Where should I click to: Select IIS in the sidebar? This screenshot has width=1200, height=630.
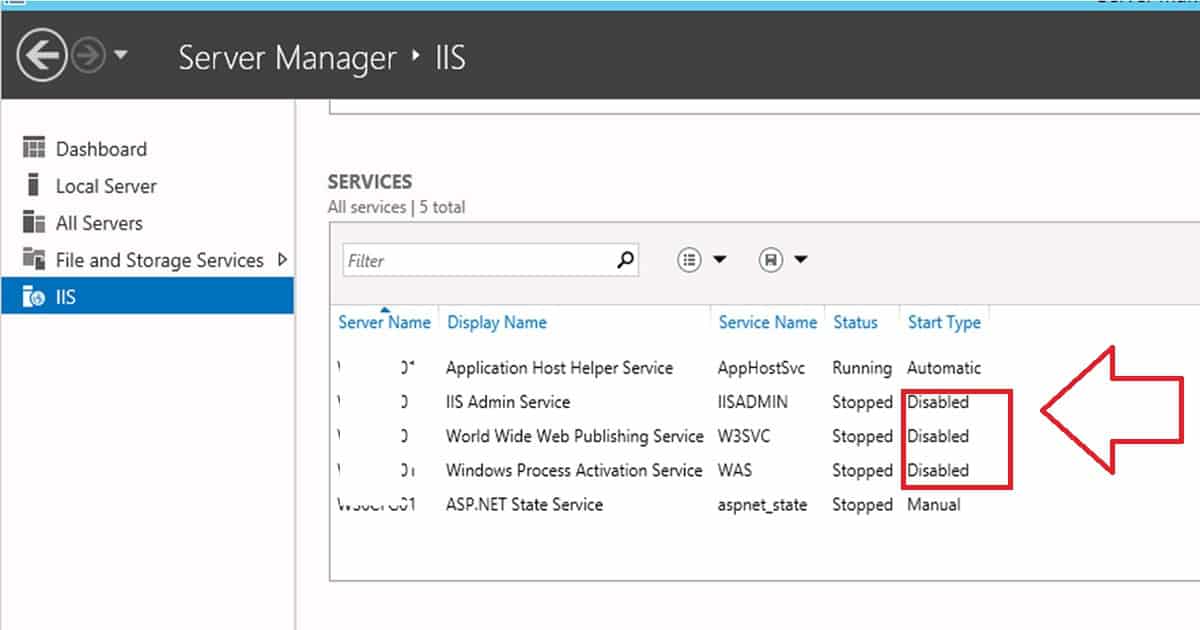click(x=147, y=297)
